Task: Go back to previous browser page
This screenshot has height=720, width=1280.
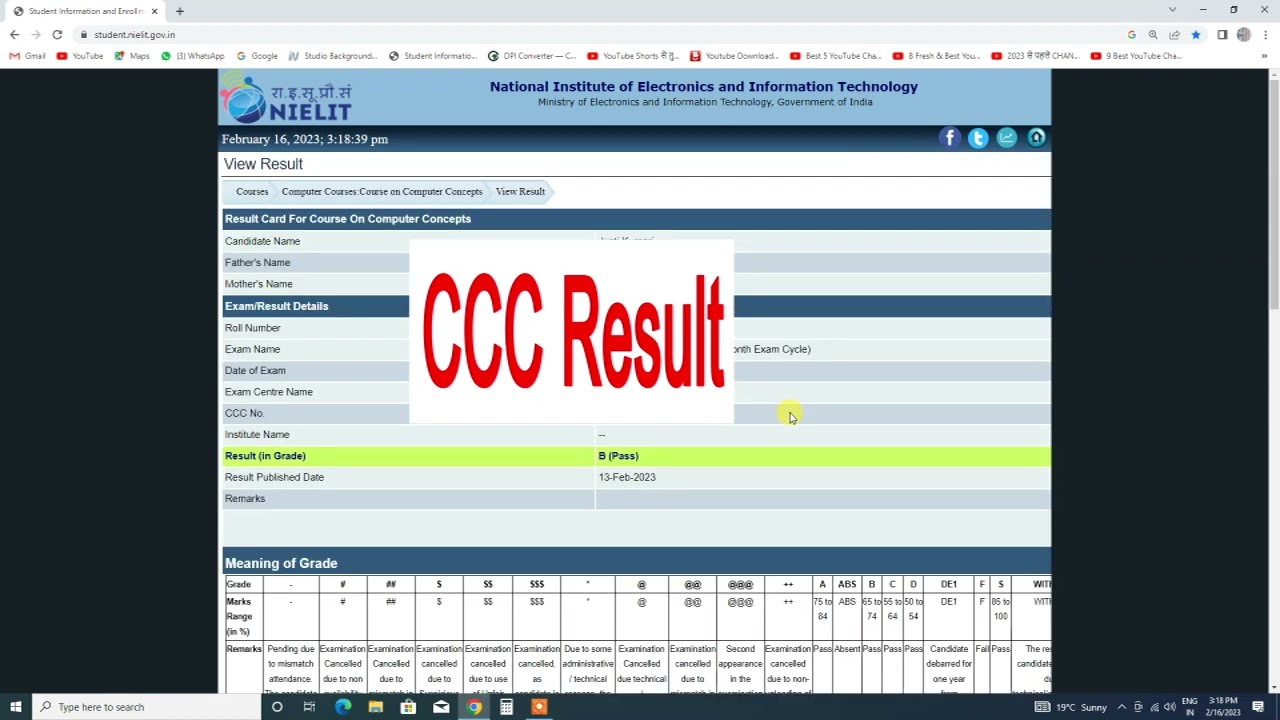Action: pos(14,35)
